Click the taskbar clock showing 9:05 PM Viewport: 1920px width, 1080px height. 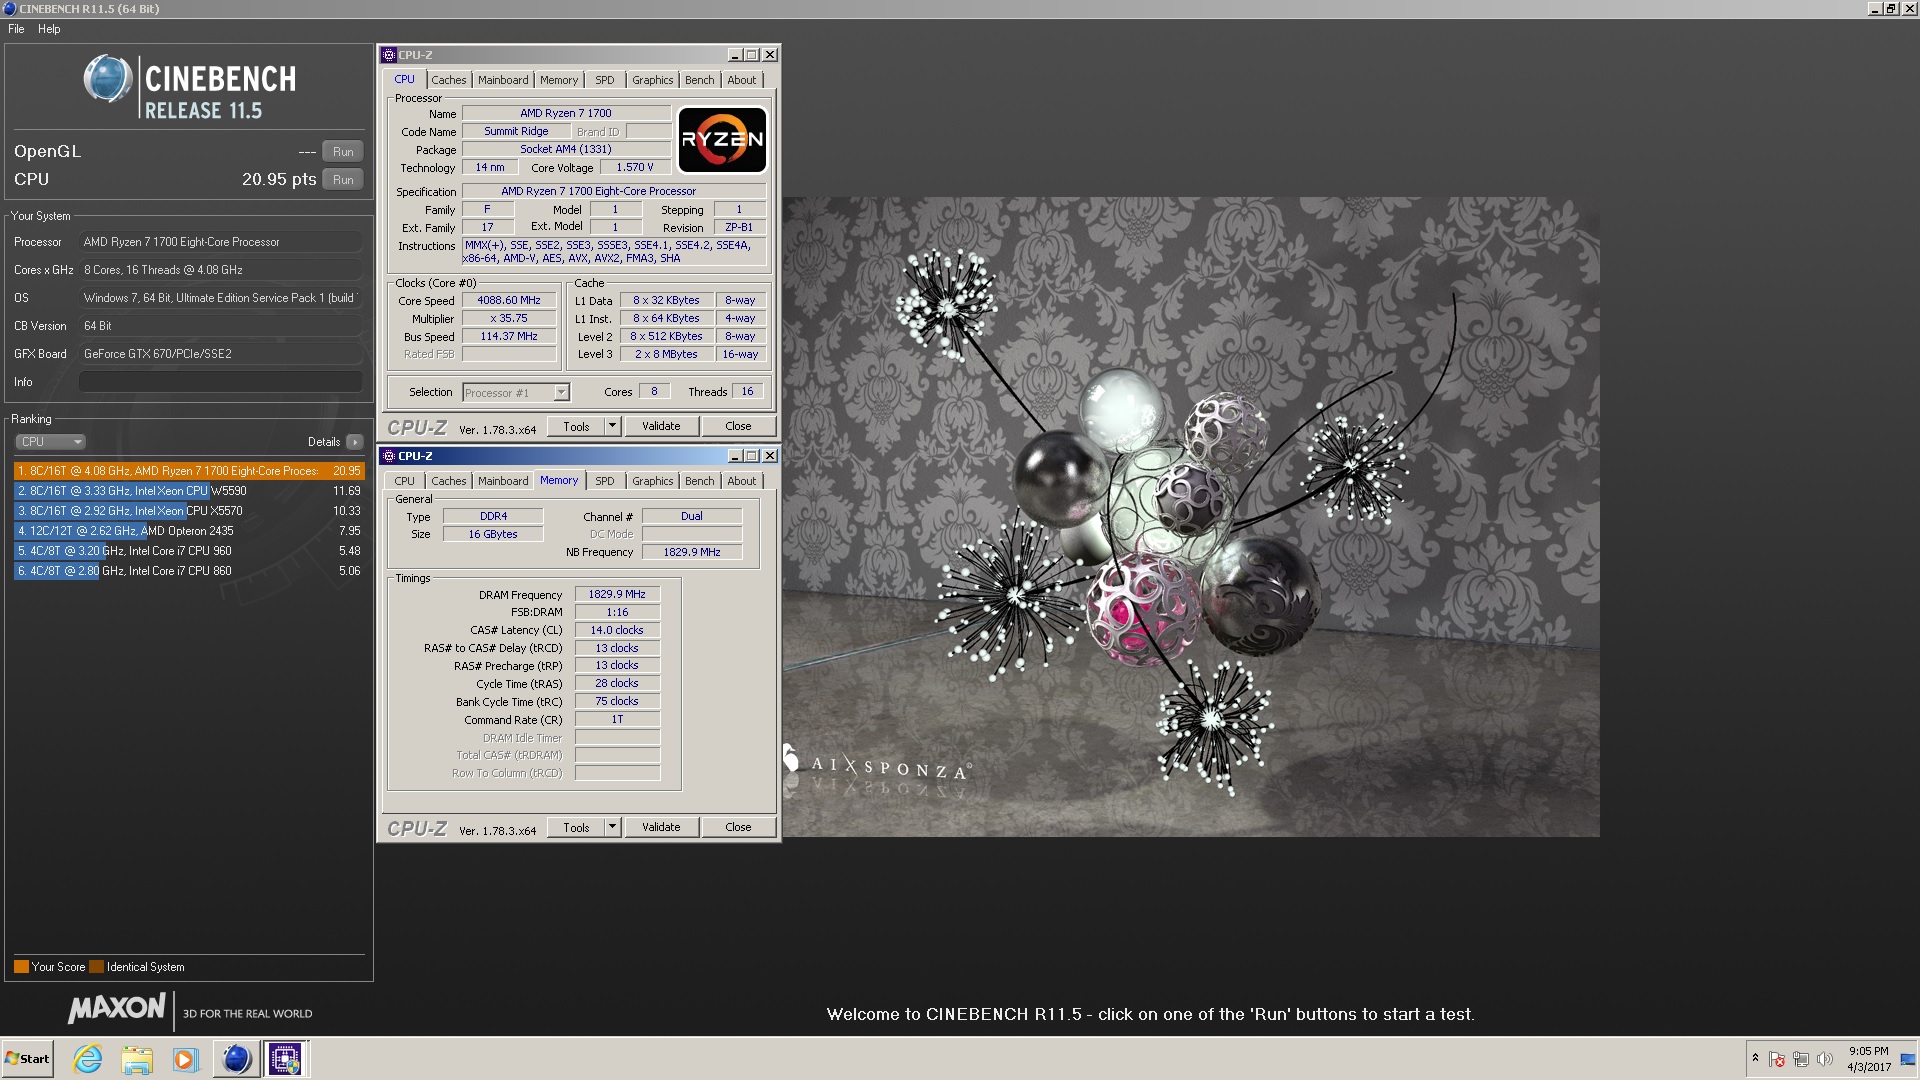click(1868, 1059)
